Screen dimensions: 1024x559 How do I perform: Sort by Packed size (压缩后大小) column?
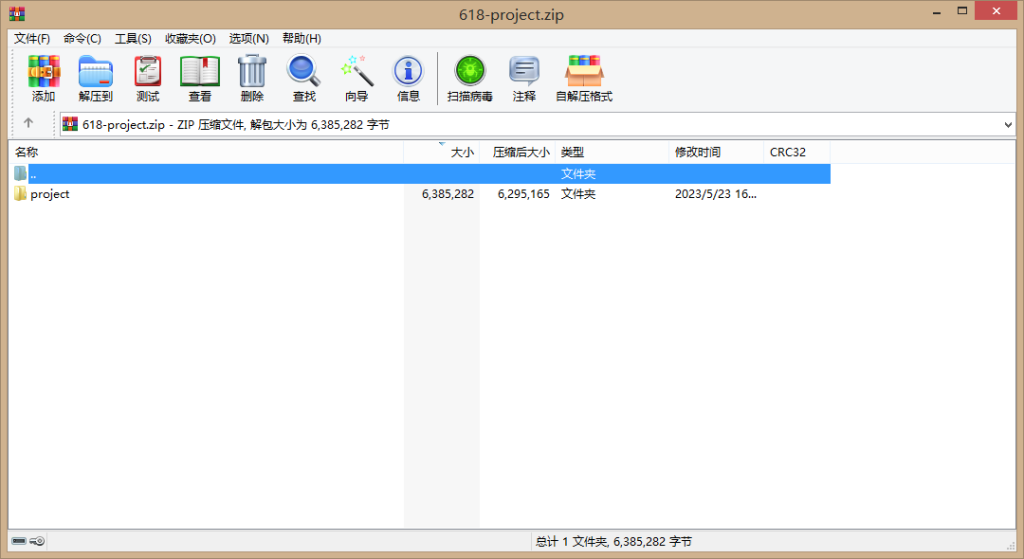pyautogui.click(x=517, y=152)
